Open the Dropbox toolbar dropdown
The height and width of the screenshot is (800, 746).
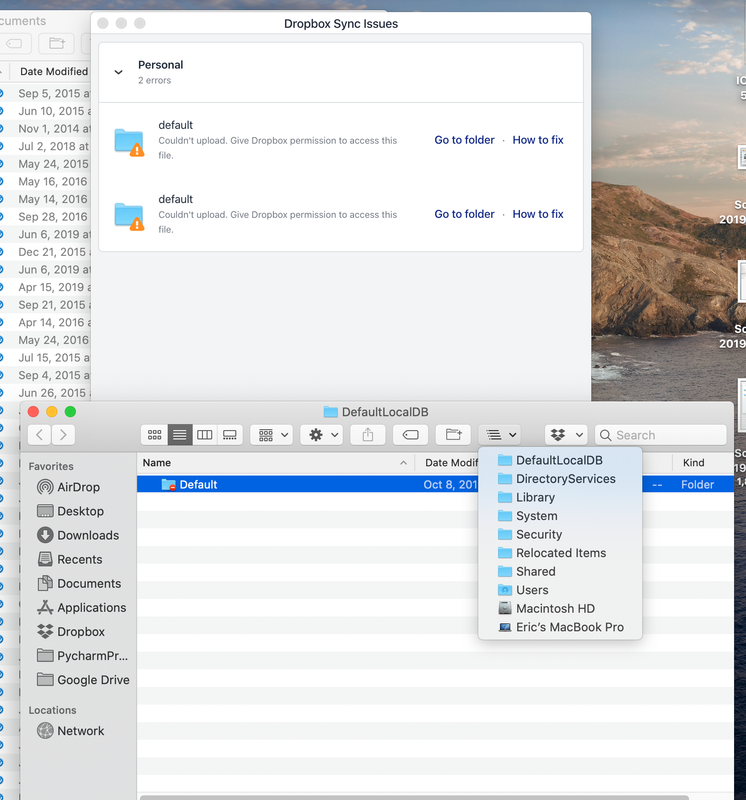(x=566, y=435)
